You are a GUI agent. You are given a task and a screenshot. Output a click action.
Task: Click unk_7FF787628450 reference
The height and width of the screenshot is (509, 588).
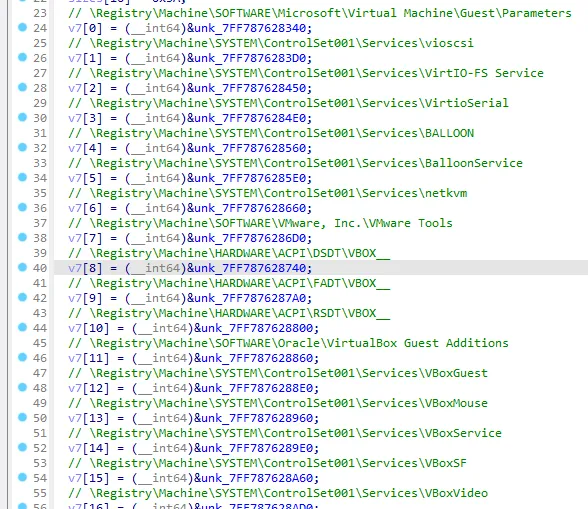point(250,88)
